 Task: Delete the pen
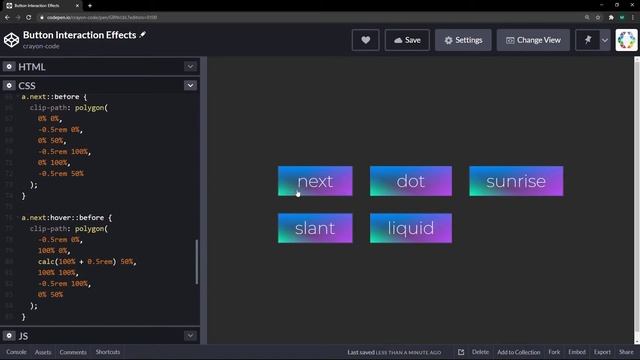[x=480, y=352]
